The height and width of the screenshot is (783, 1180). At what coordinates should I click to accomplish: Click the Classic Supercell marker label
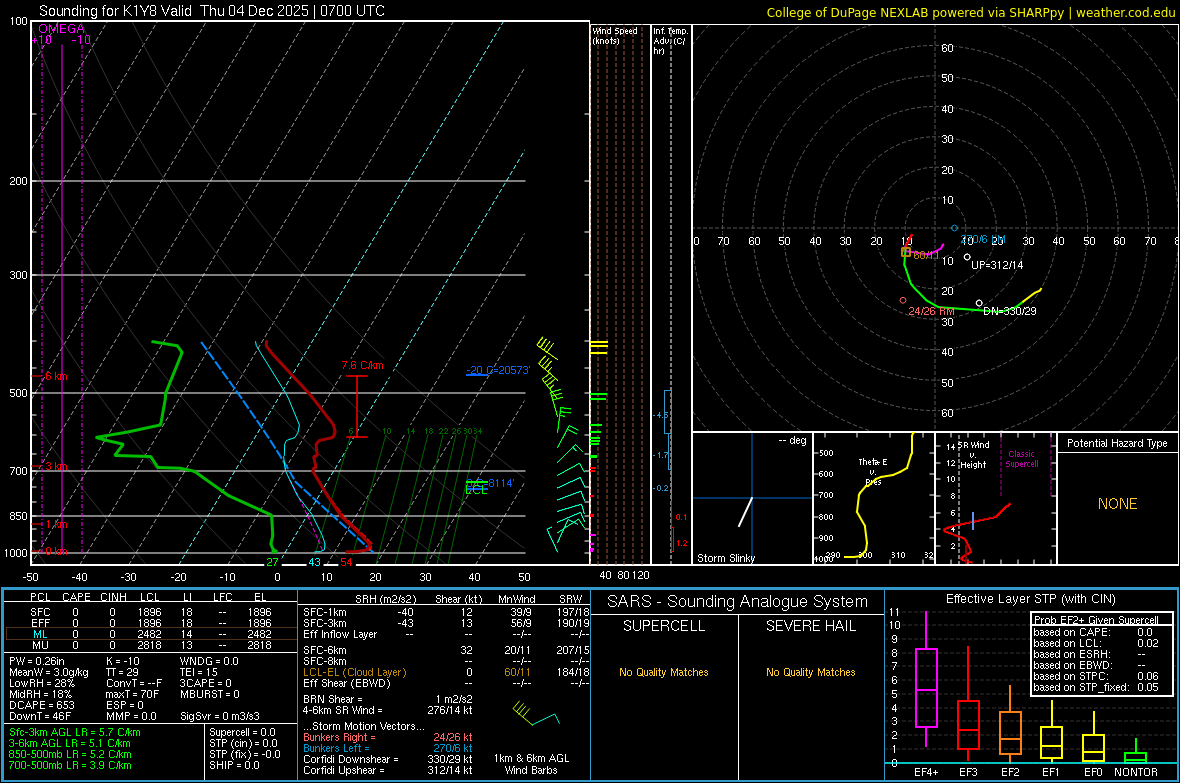[1022, 459]
